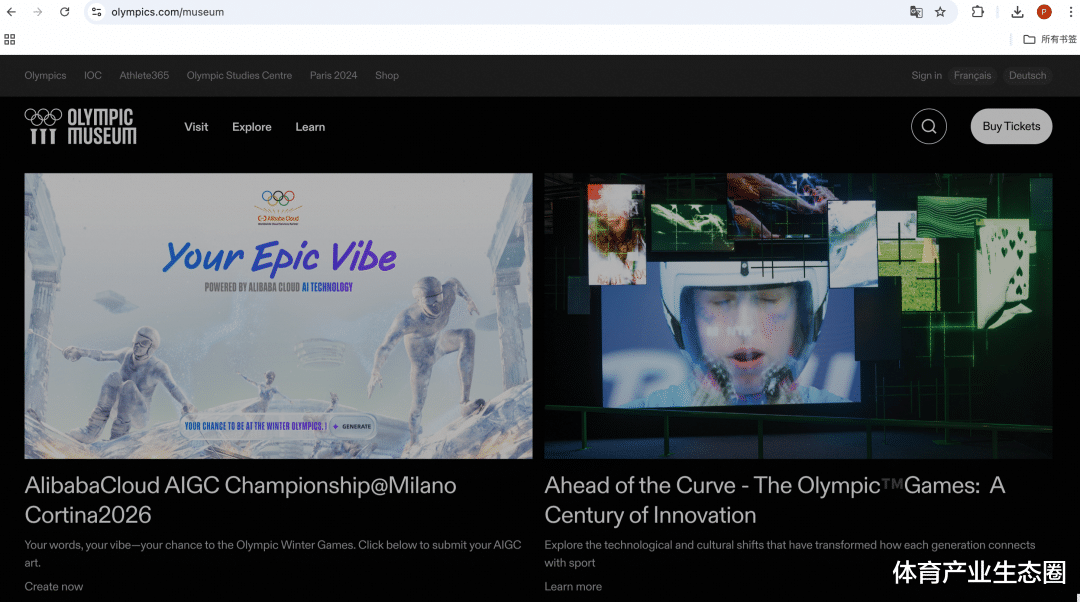Open the Chrome three-dot menu
This screenshot has height=602, width=1080.
tap(1070, 12)
